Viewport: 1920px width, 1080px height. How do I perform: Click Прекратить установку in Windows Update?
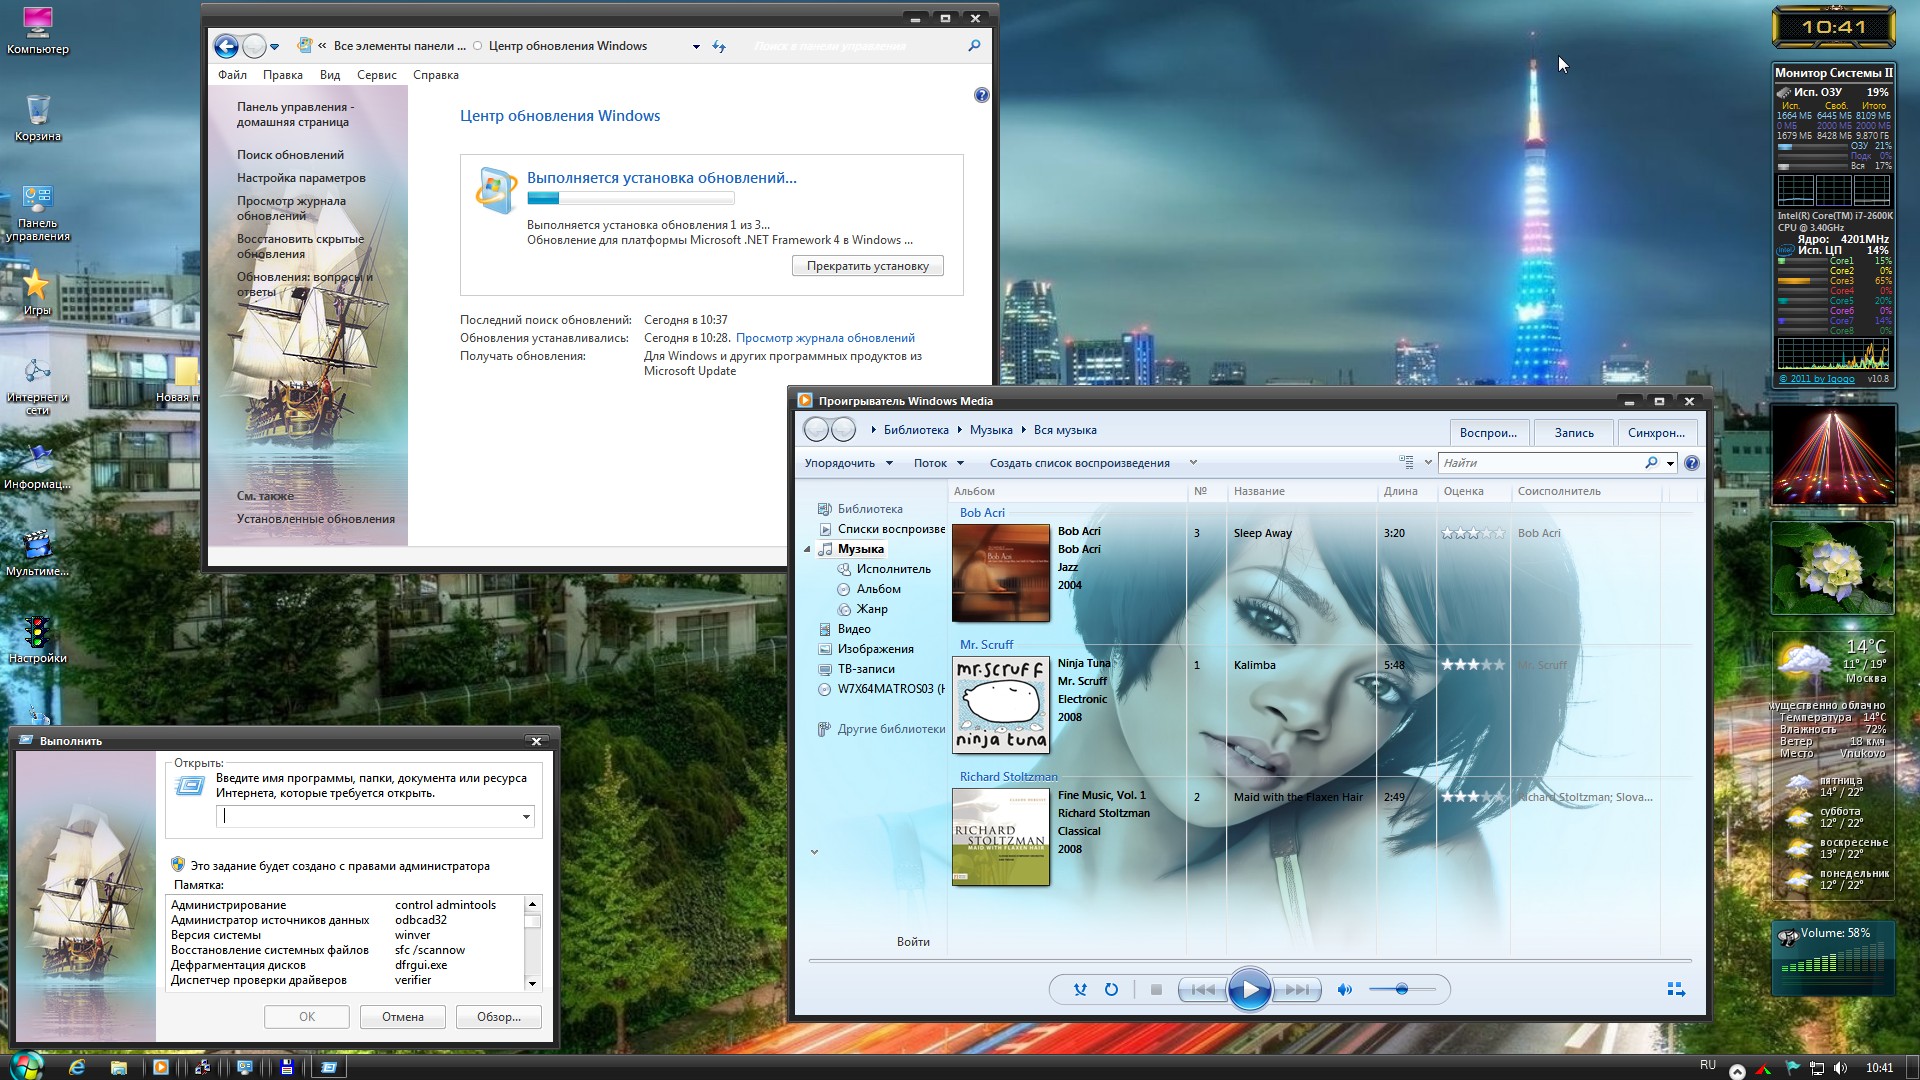coord(867,266)
